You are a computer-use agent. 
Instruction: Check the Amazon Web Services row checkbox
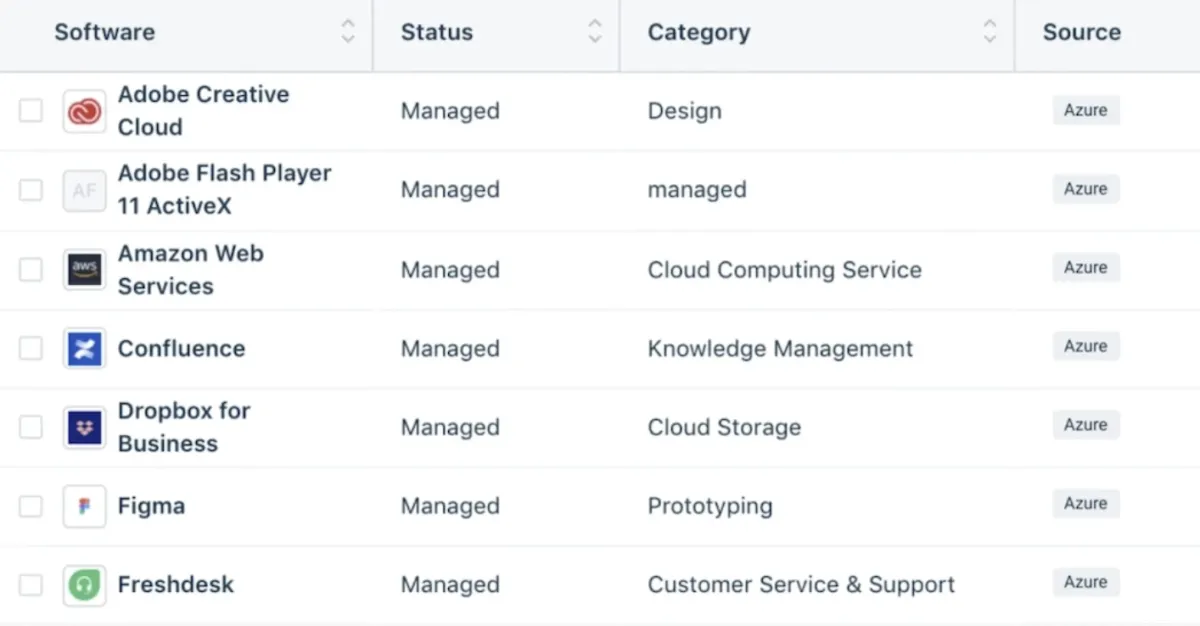31,269
